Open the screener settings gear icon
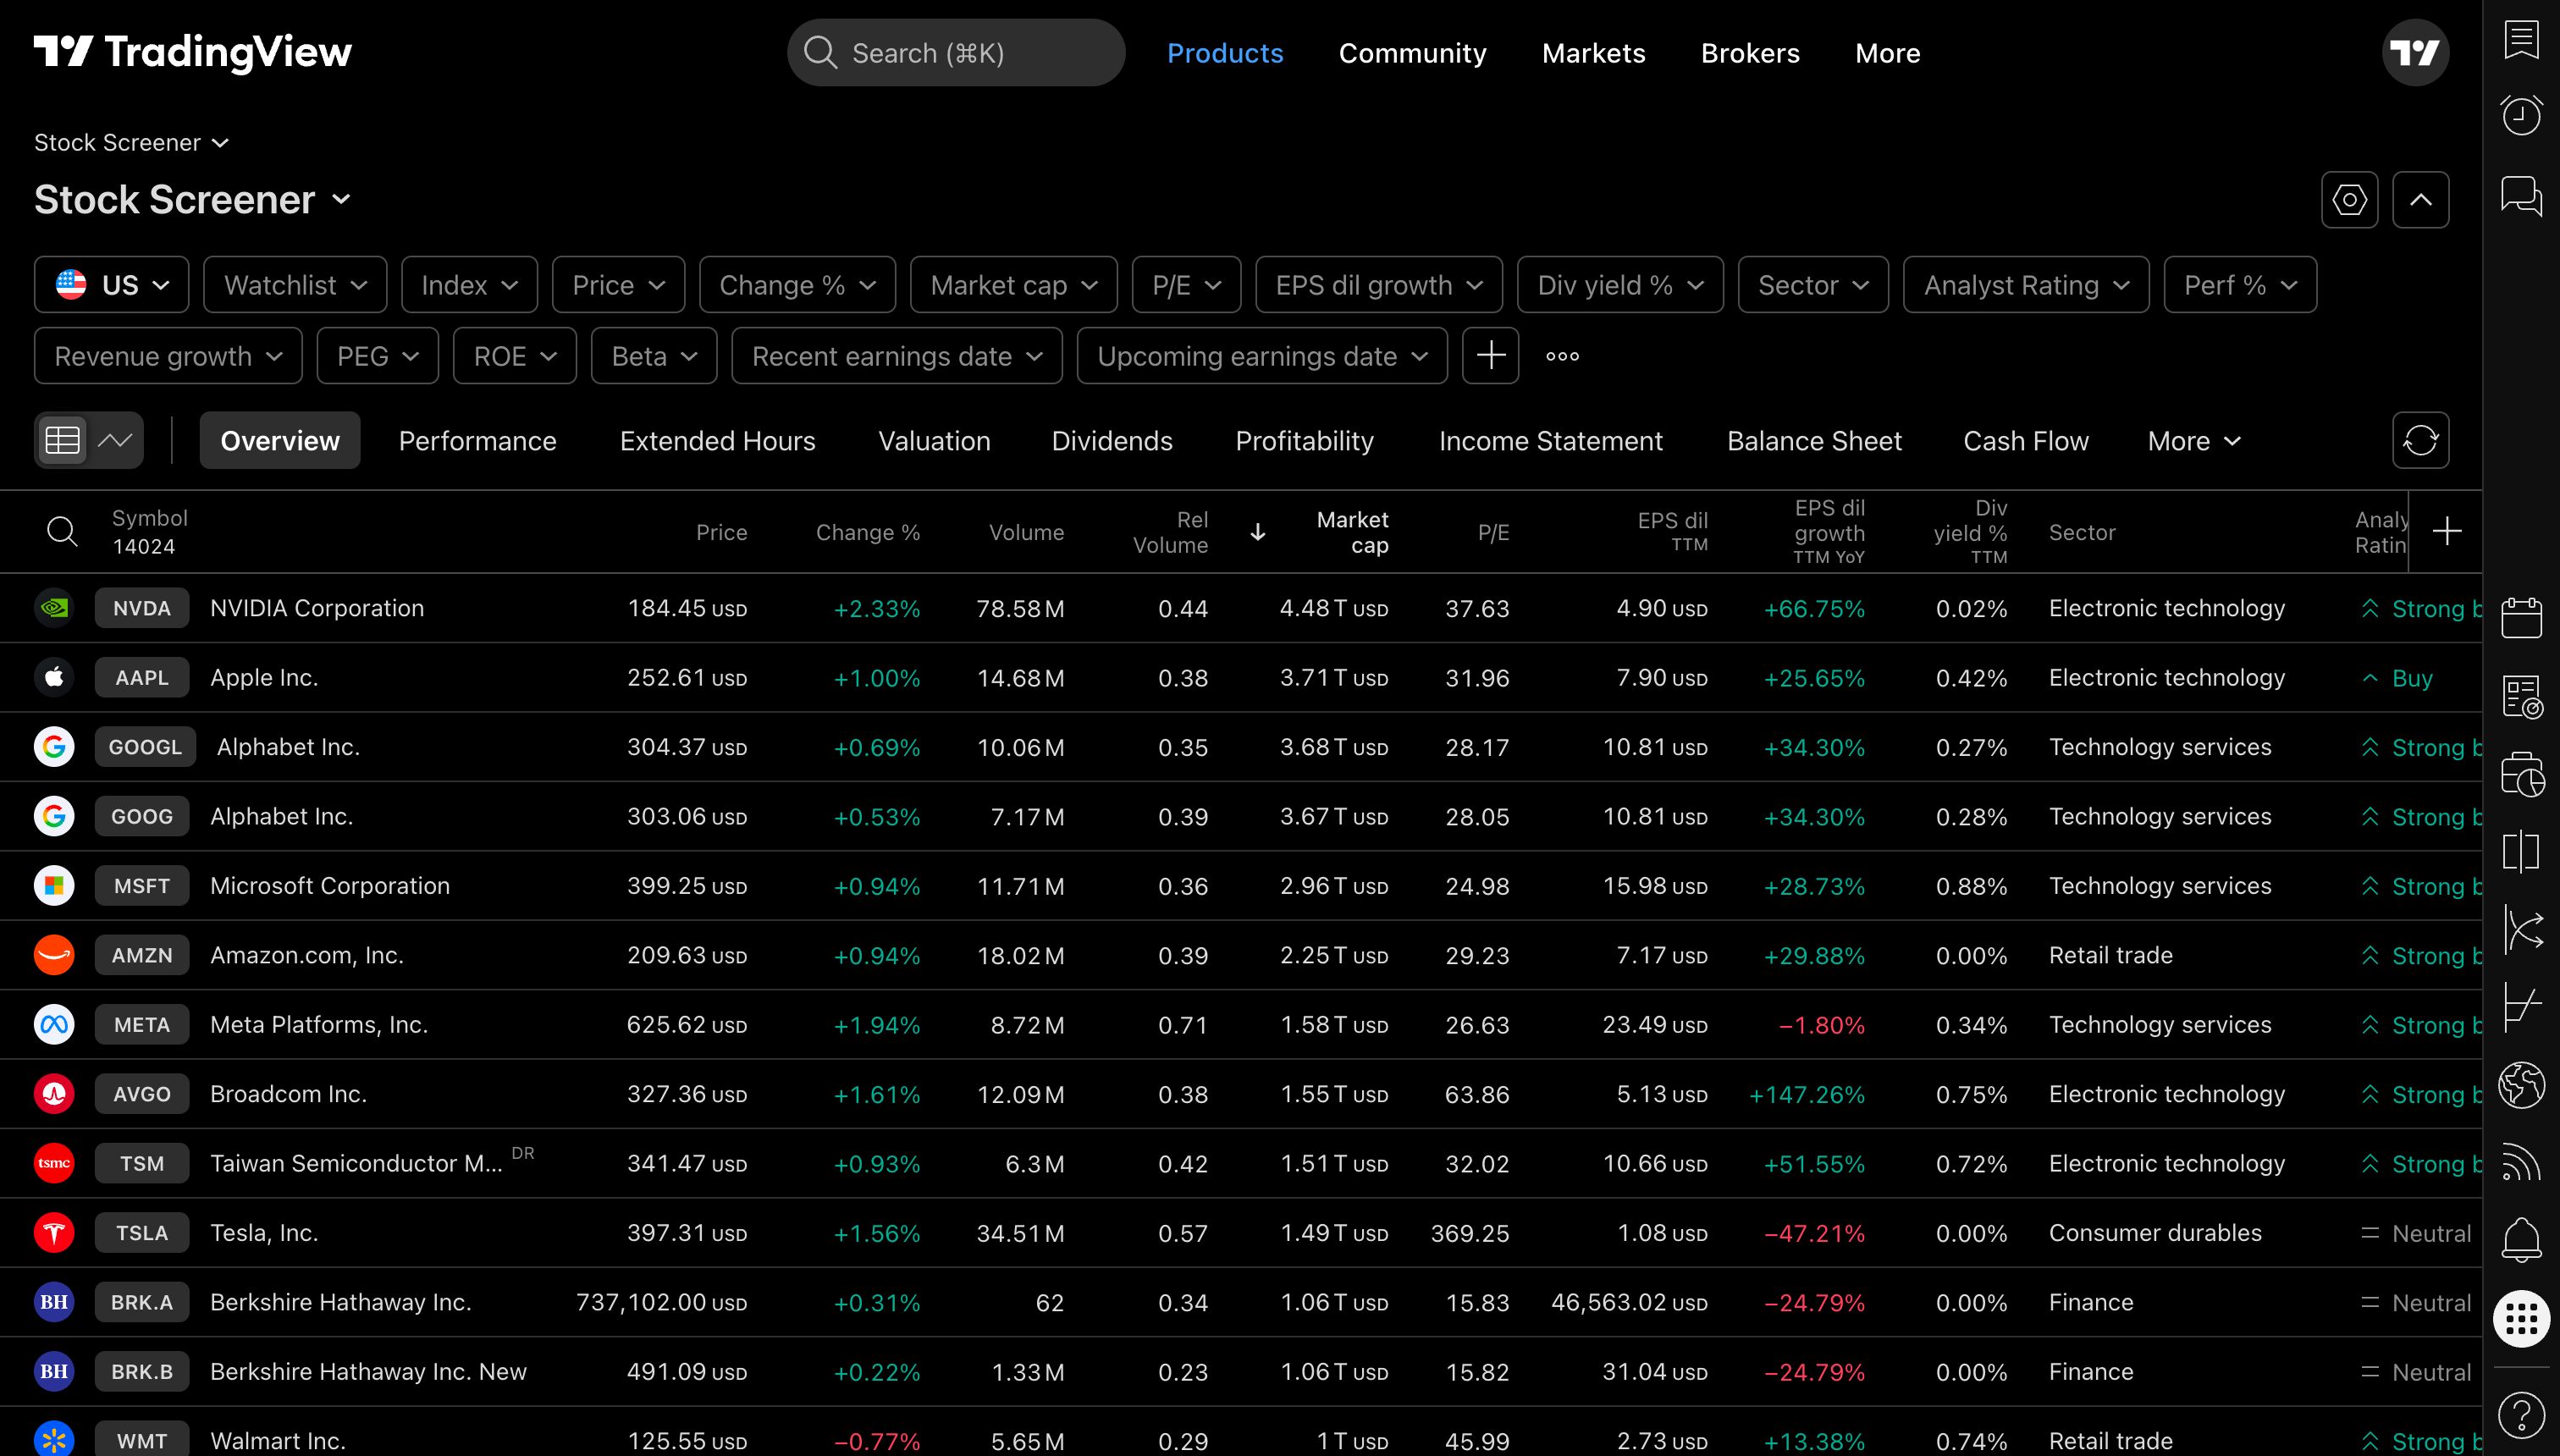The height and width of the screenshot is (1456, 2560). pos(2349,199)
